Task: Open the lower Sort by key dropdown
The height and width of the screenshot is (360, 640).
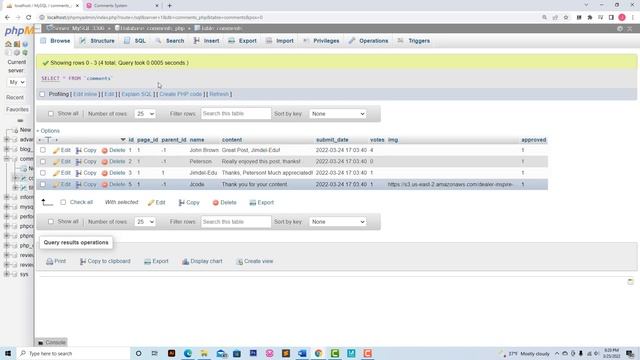Action: point(338,222)
